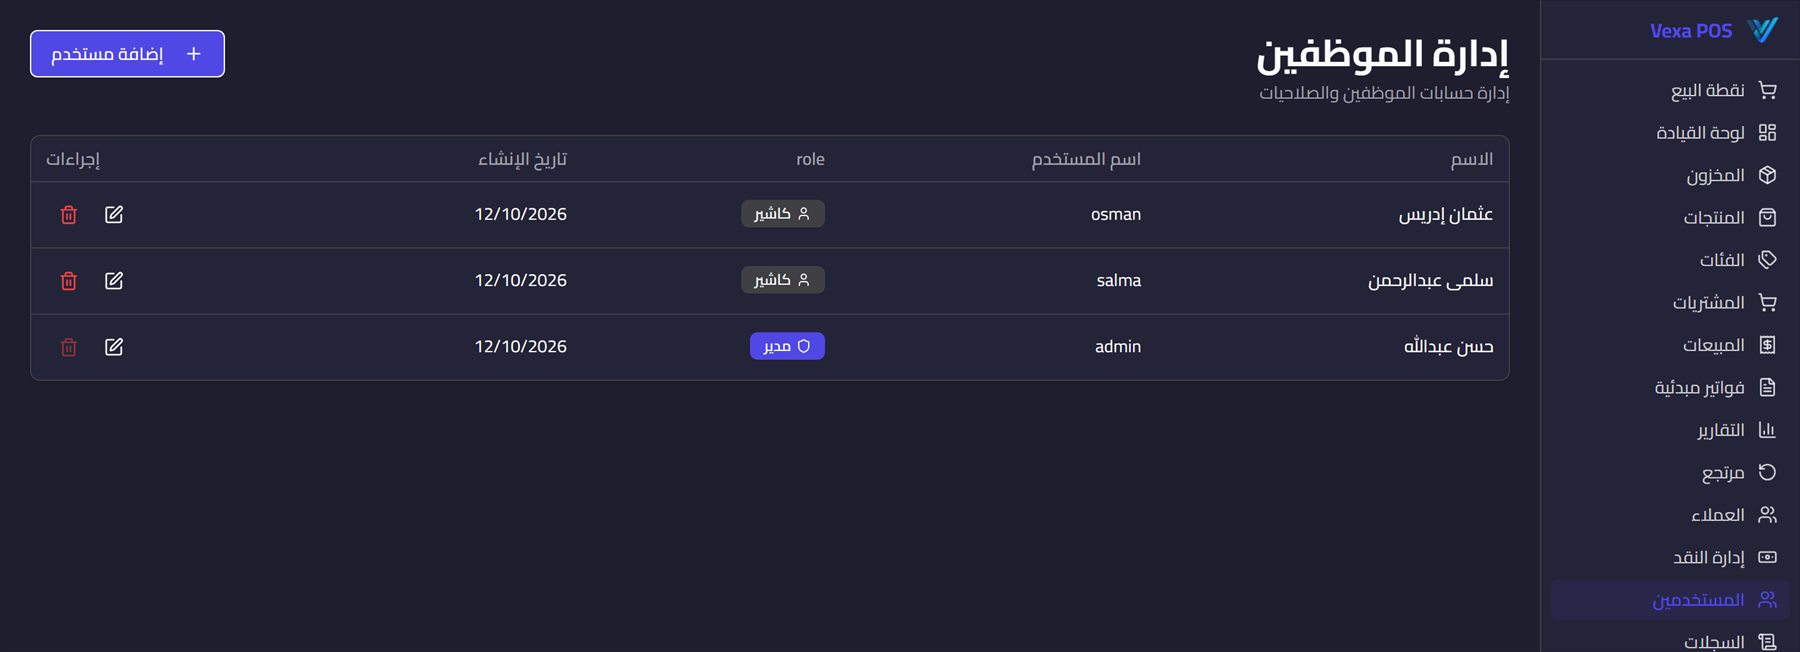Viewport: 1800px width, 652px height.
Task: Click the dashboard grid icon for لوحة القيادة
Action: (x=1767, y=132)
